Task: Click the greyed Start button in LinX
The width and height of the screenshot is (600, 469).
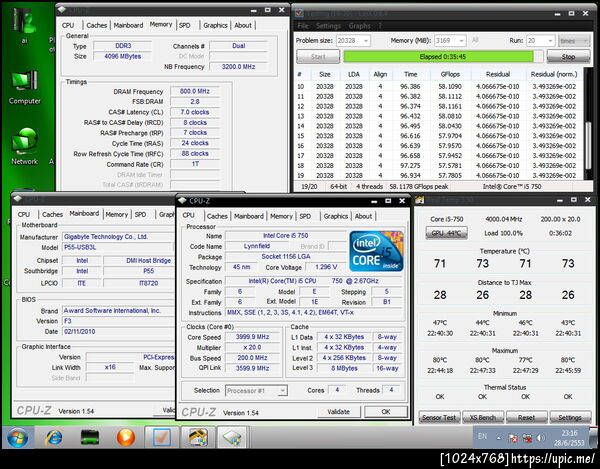Action: (318, 57)
